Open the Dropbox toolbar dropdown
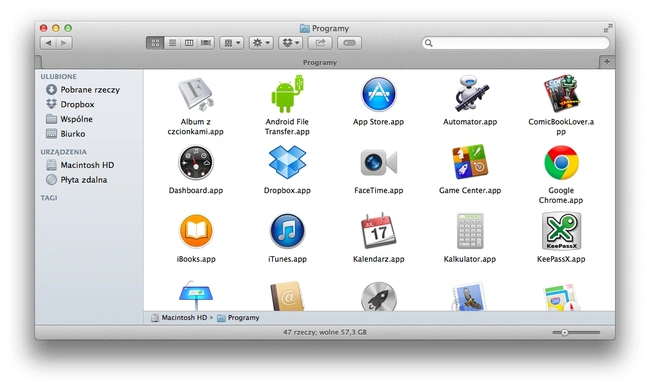The image size is (650, 388). (291, 43)
